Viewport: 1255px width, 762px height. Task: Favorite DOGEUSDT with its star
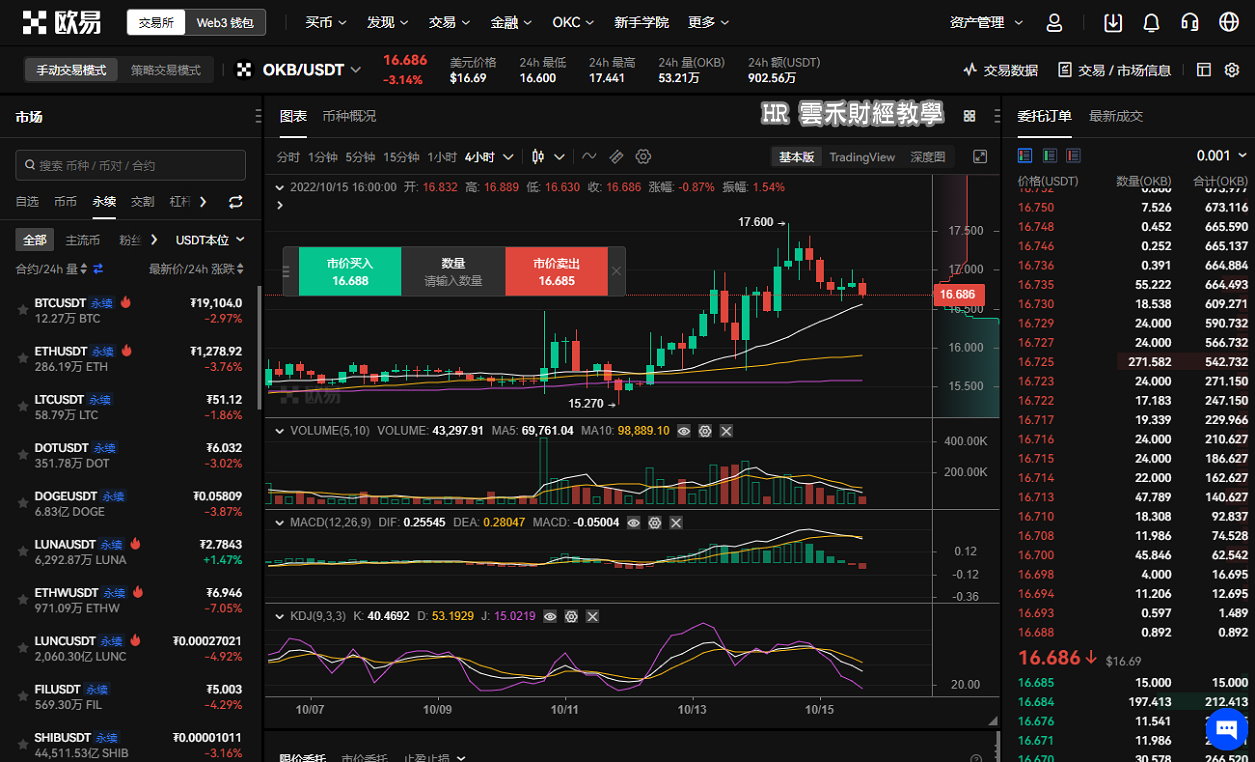23,504
